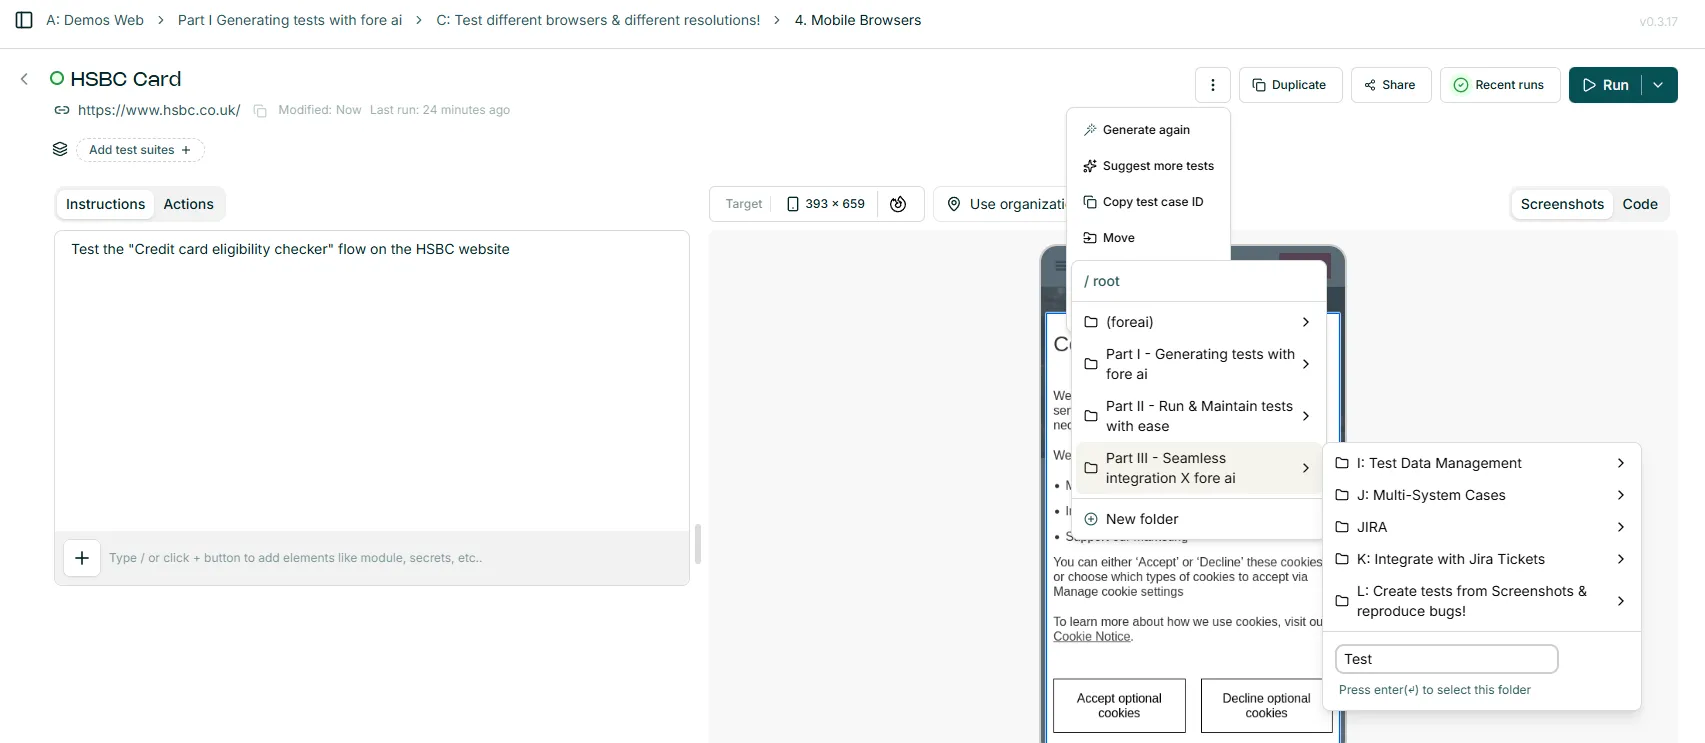Image resolution: width=1705 pixels, height=743 pixels.
Task: Expand Part I folder chevron
Action: click(1306, 364)
